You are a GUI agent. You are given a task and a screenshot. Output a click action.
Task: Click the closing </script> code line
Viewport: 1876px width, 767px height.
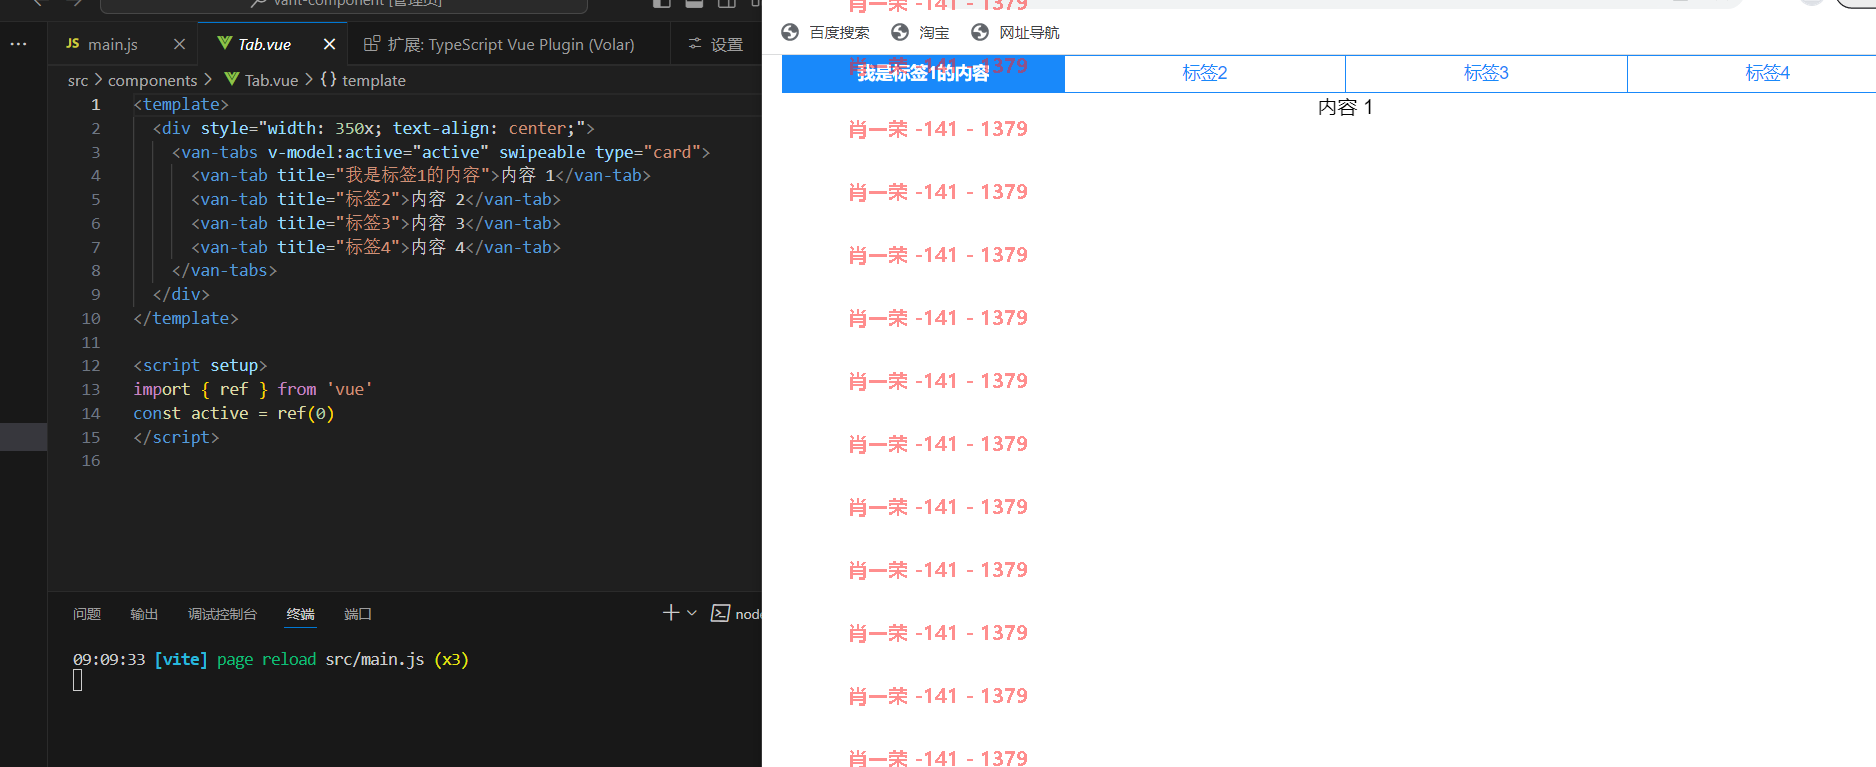click(176, 438)
